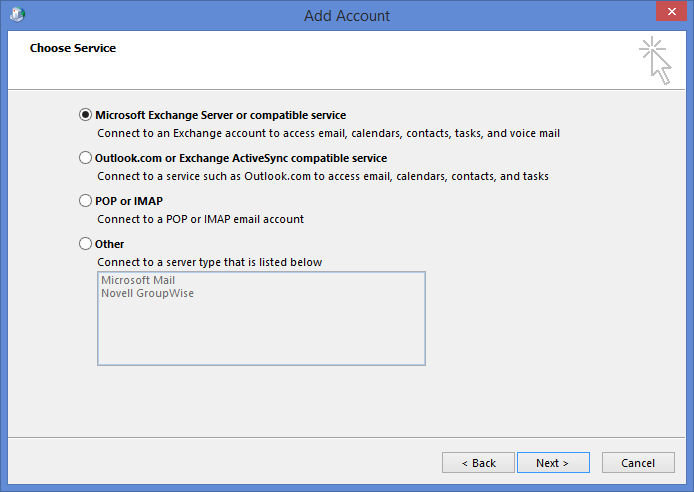Select the POP or IMAP radio button
694x492 pixels.
(x=85, y=201)
